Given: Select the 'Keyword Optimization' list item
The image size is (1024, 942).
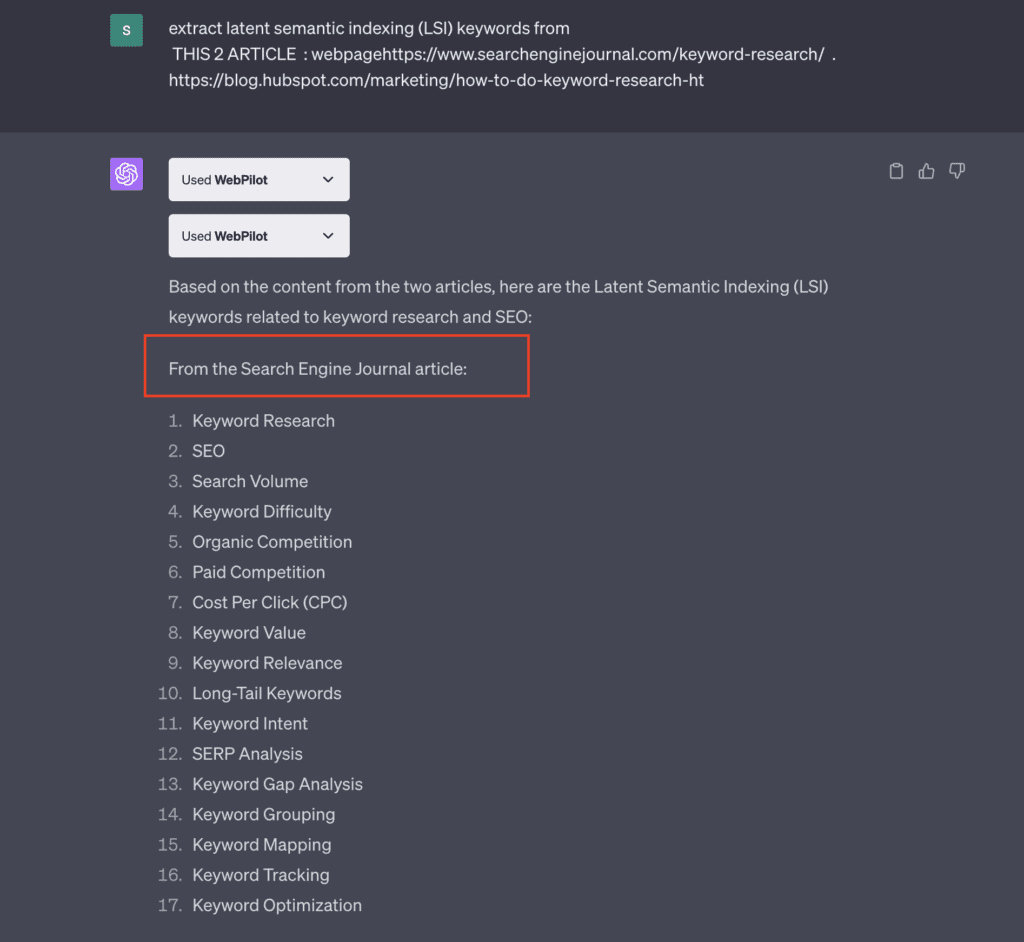Looking at the screenshot, I should [276, 905].
